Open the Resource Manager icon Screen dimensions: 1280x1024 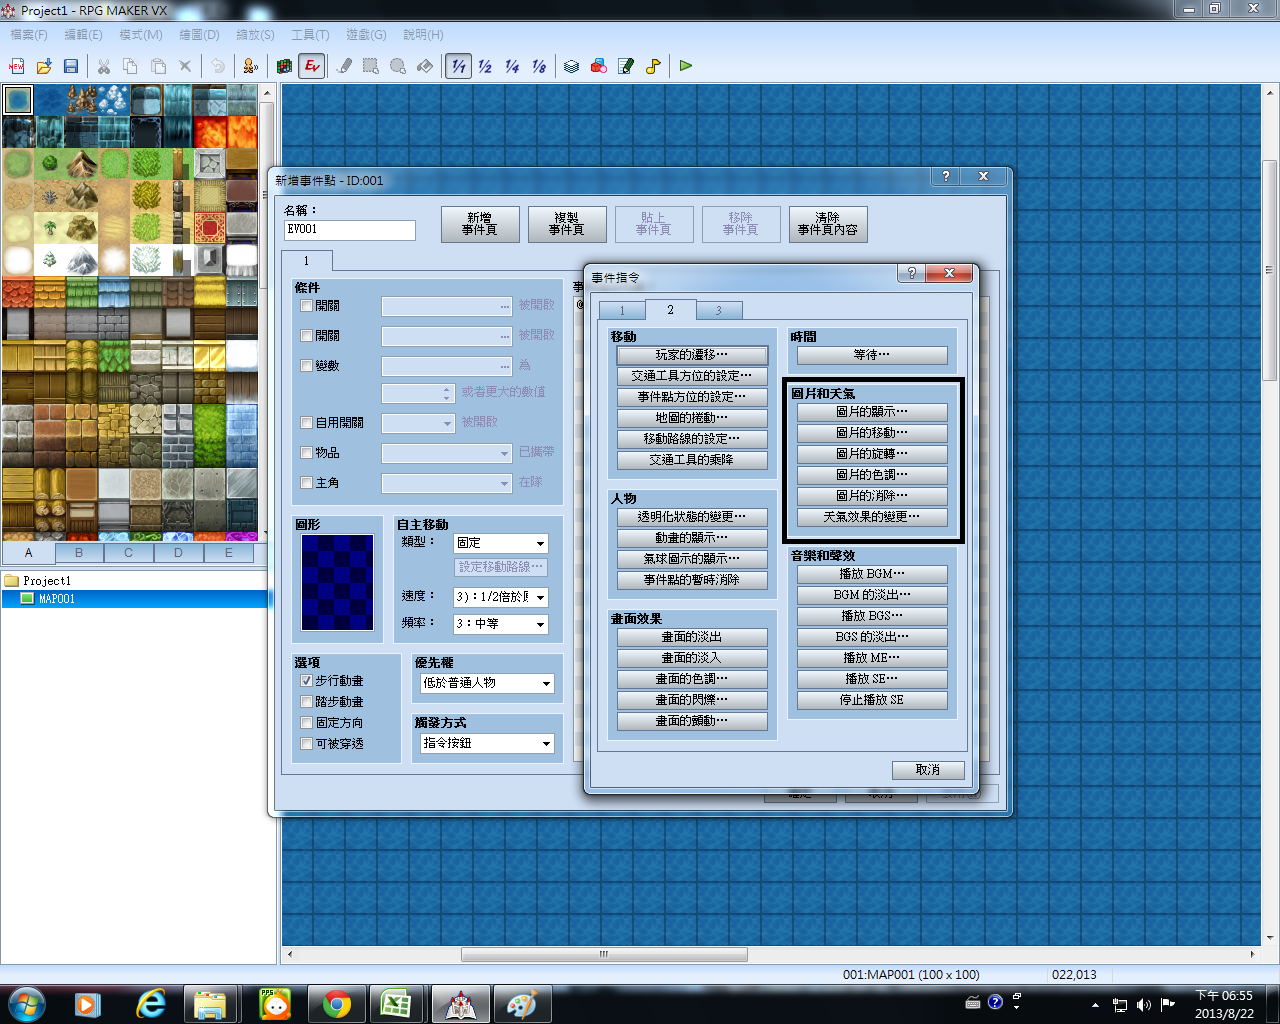tap(598, 66)
